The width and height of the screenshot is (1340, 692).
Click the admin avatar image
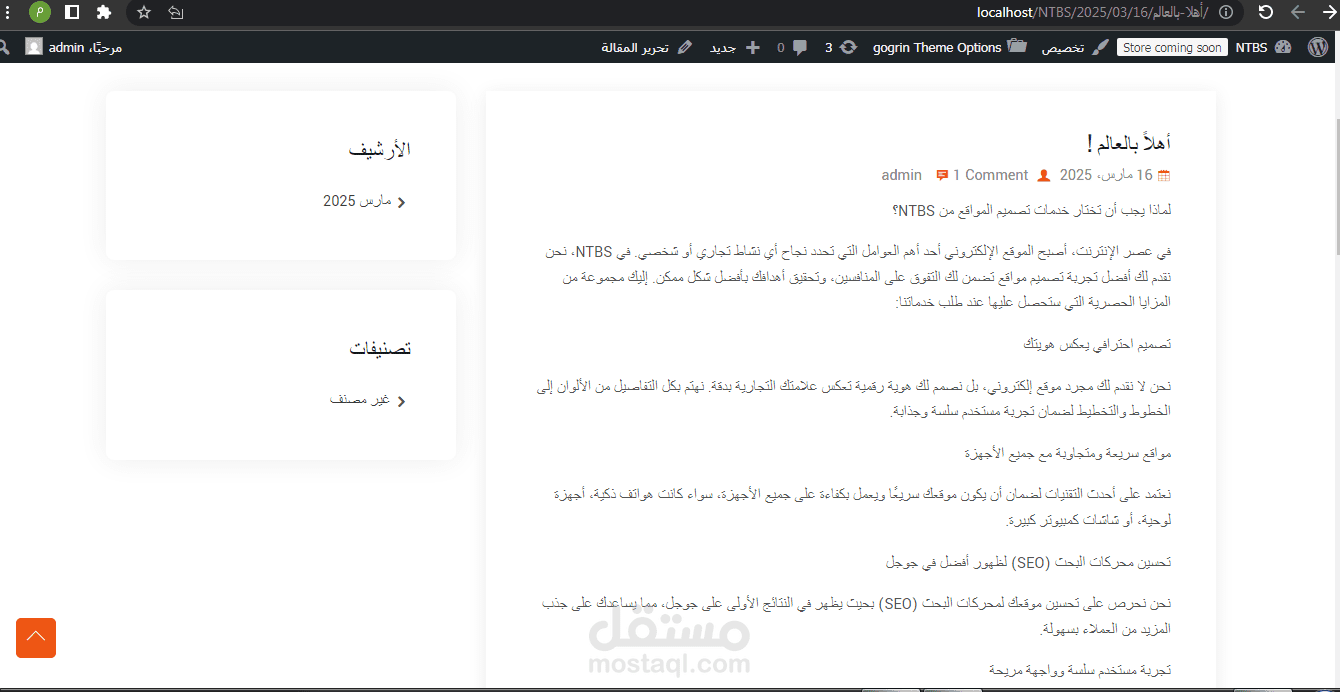point(34,47)
